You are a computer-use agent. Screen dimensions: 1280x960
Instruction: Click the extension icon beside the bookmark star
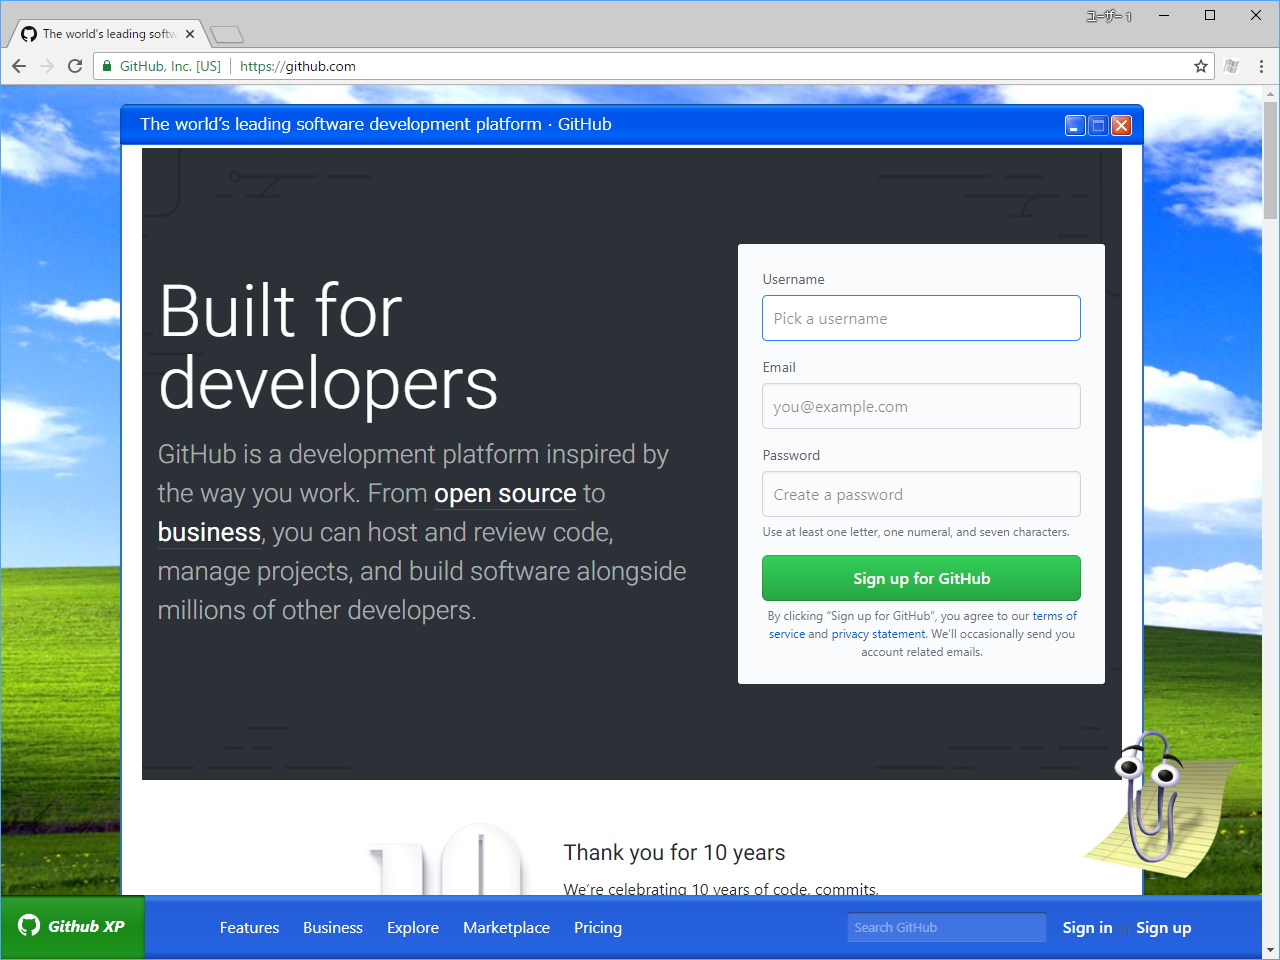(x=1231, y=66)
